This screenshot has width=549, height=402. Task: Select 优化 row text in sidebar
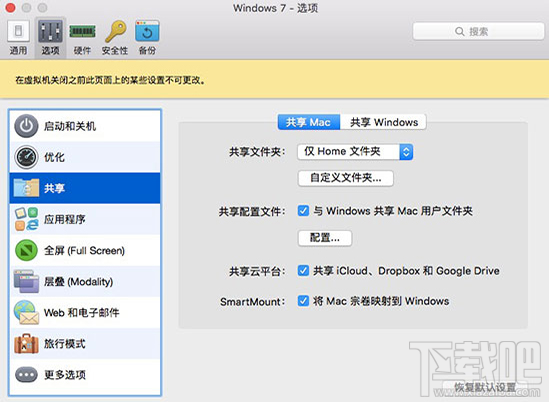[x=54, y=157]
